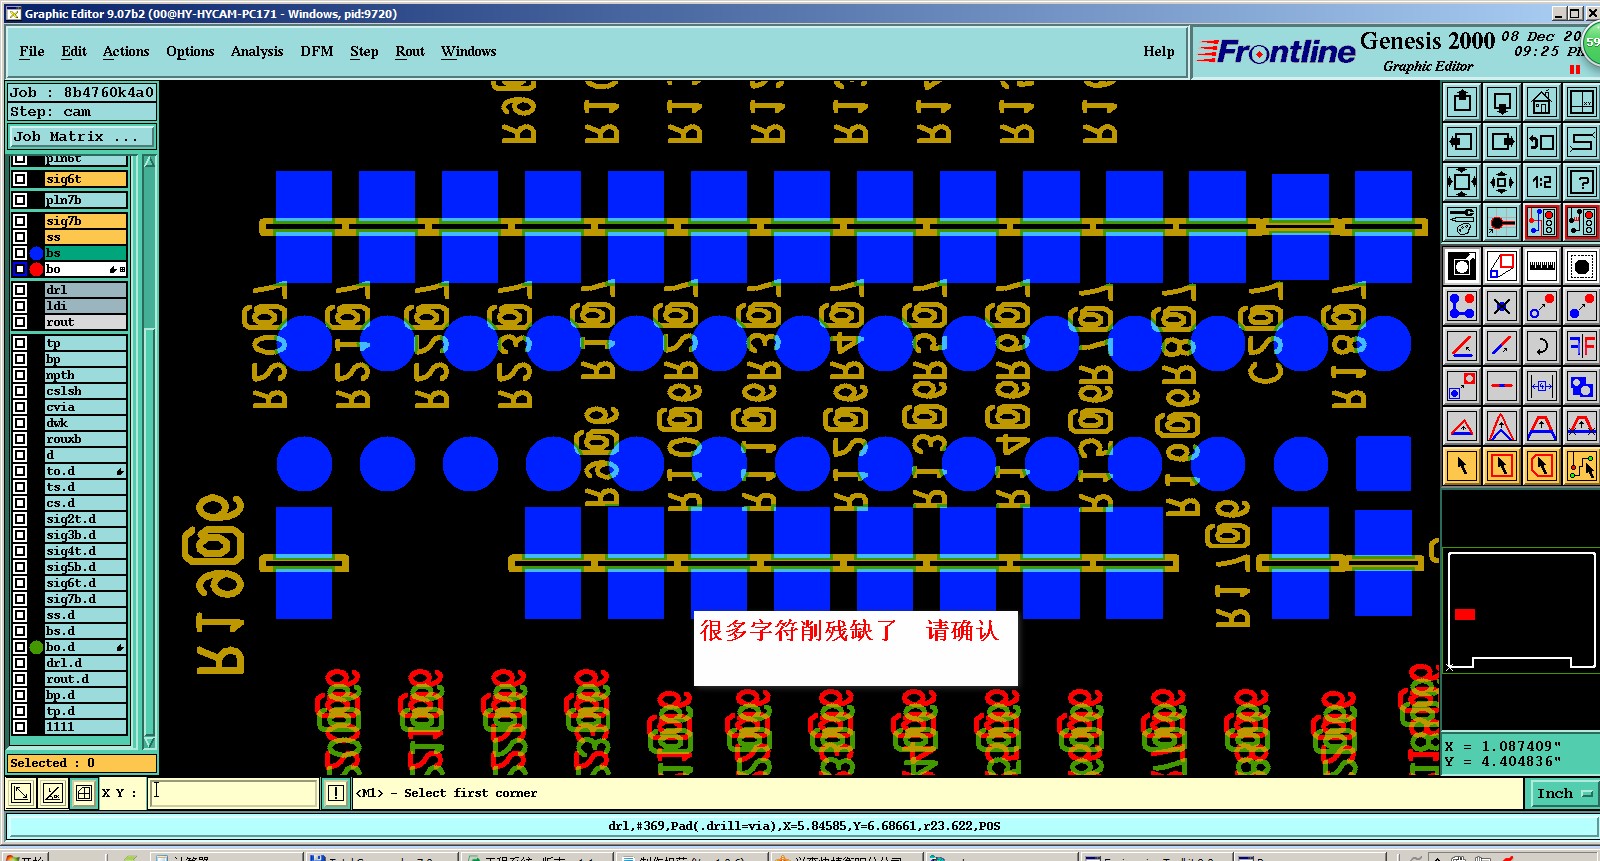Click the question mark help icon

point(1582,182)
